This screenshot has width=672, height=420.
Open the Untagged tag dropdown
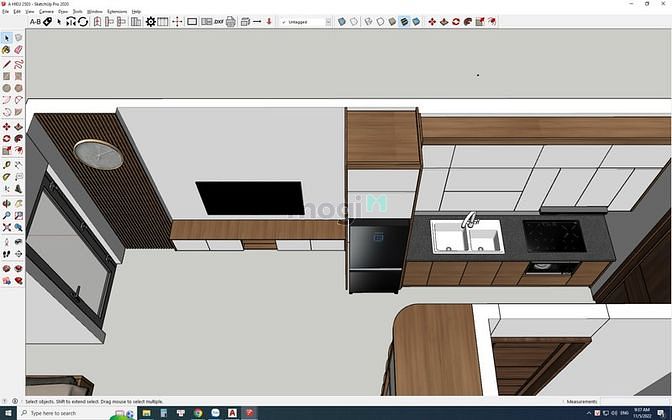(x=306, y=22)
